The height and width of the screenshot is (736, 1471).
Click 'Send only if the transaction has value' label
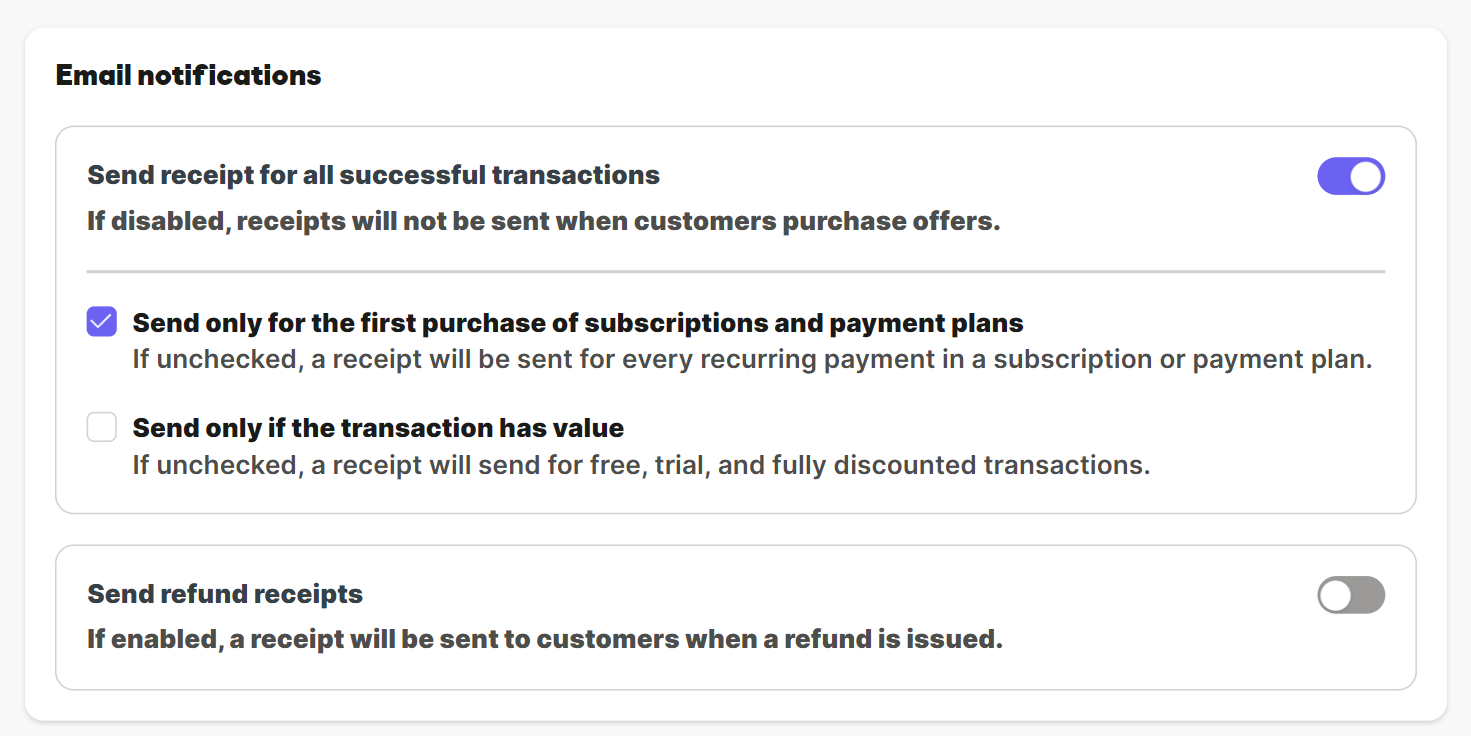coord(378,429)
